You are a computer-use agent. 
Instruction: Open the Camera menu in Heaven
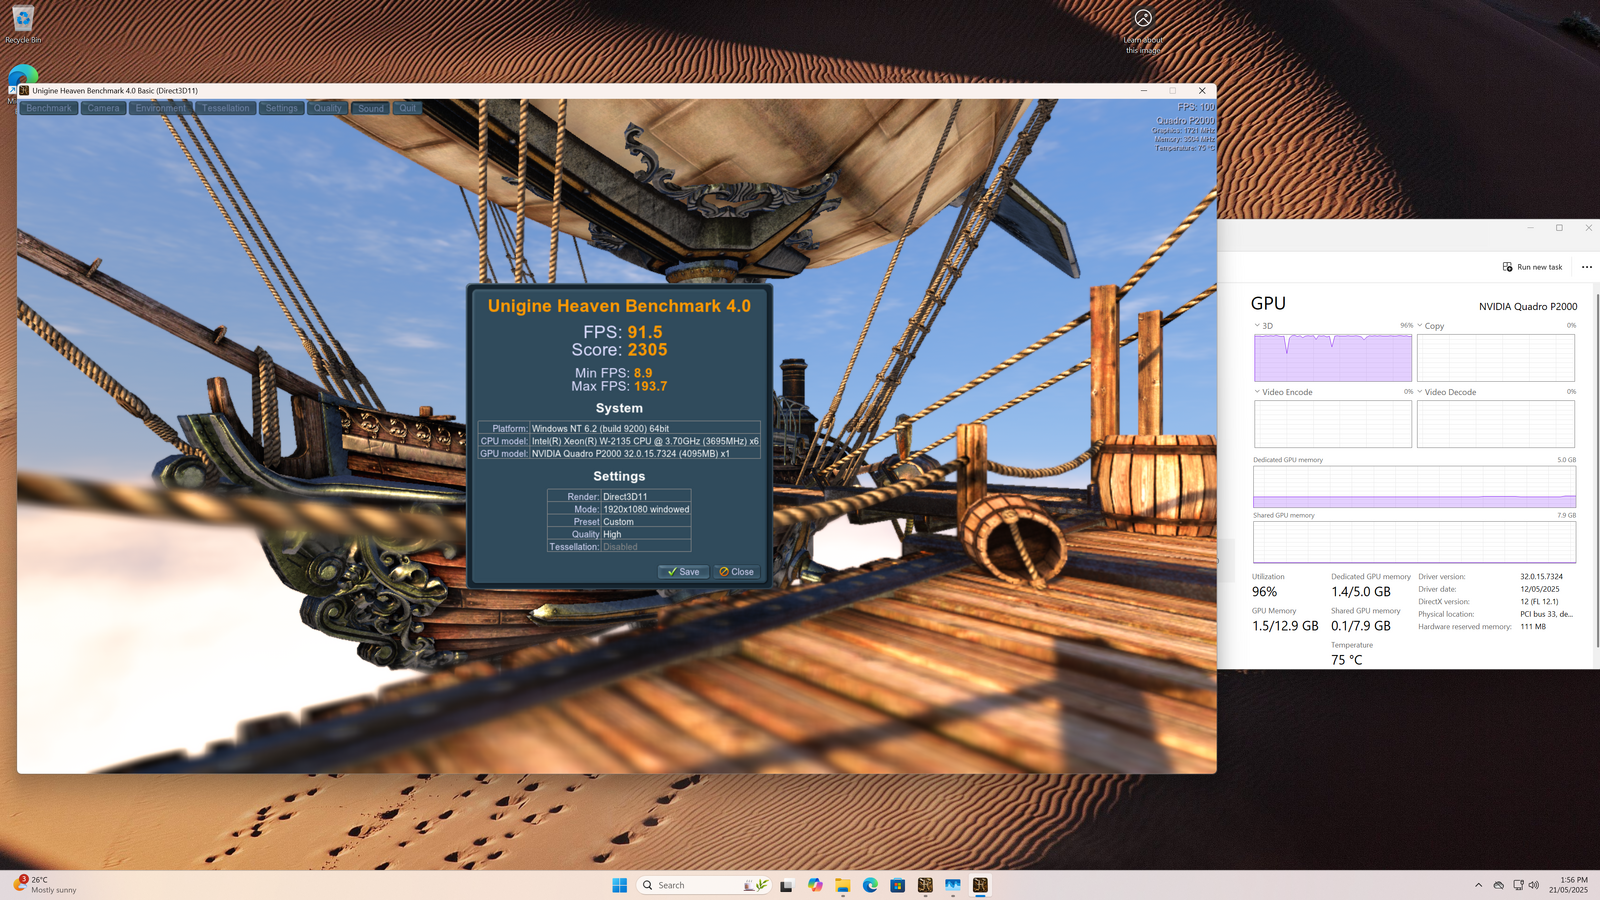103,108
